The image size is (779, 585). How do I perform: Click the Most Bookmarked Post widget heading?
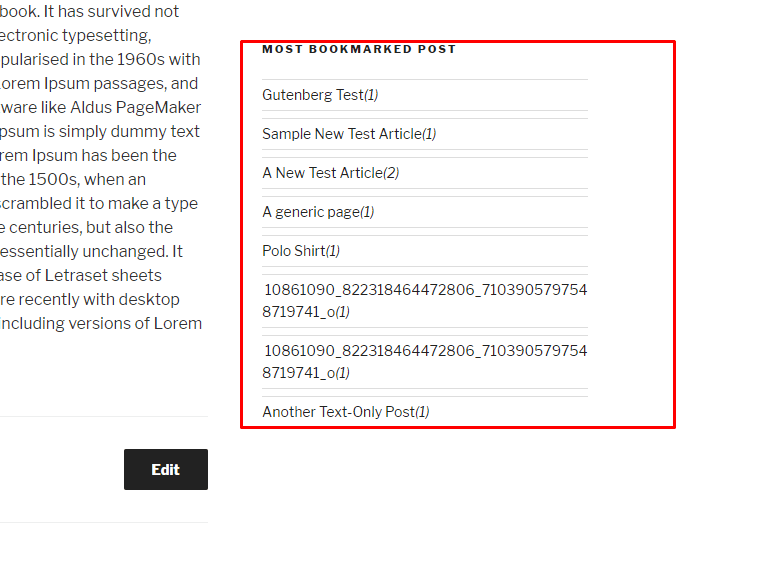click(x=359, y=49)
